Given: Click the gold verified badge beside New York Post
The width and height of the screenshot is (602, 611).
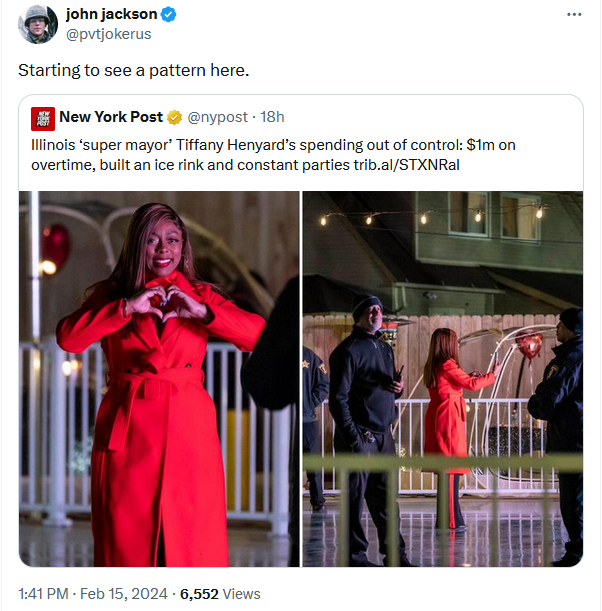Looking at the screenshot, I should coord(174,117).
